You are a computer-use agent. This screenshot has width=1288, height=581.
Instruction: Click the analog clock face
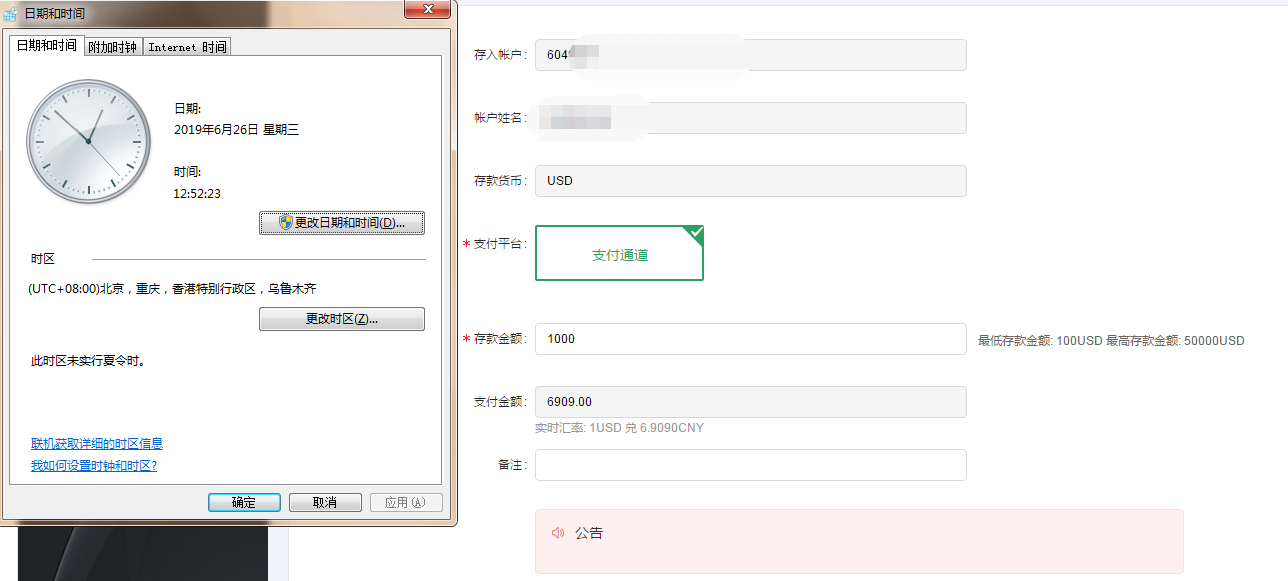coord(88,141)
